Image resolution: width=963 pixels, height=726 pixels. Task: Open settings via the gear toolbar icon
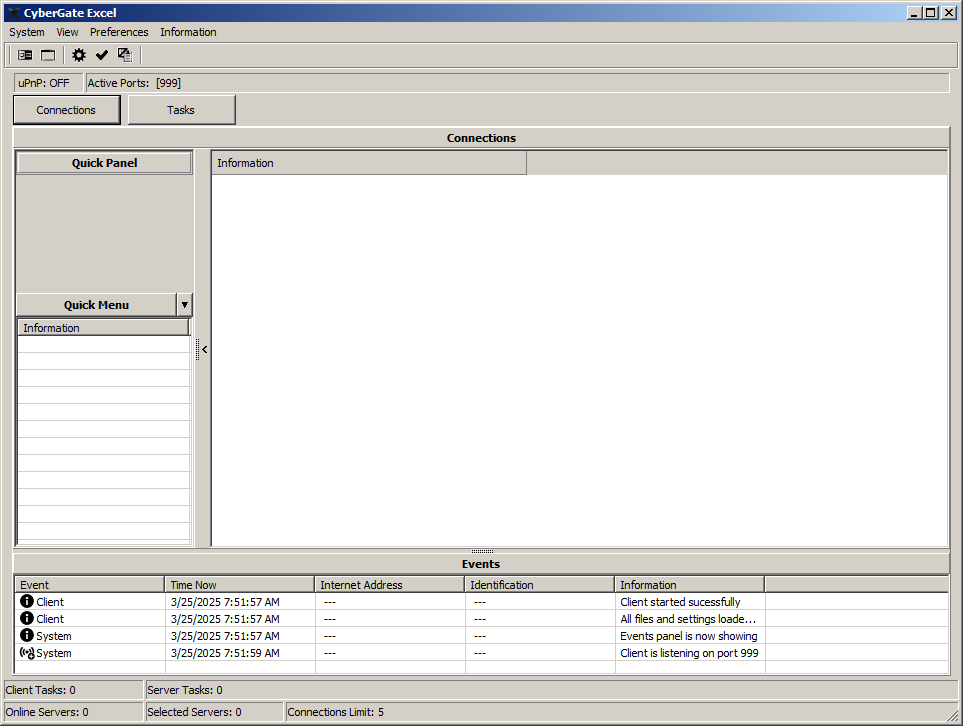79,55
